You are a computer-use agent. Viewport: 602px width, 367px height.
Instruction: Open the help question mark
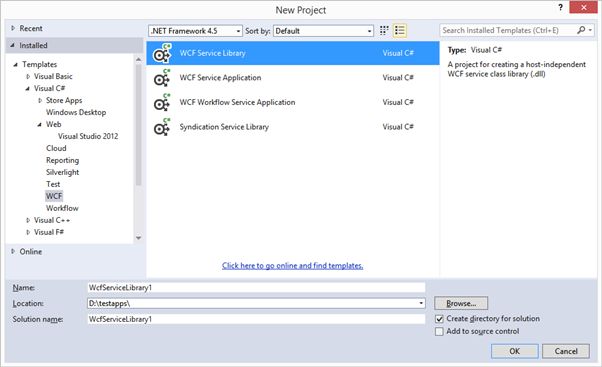click(x=561, y=7)
